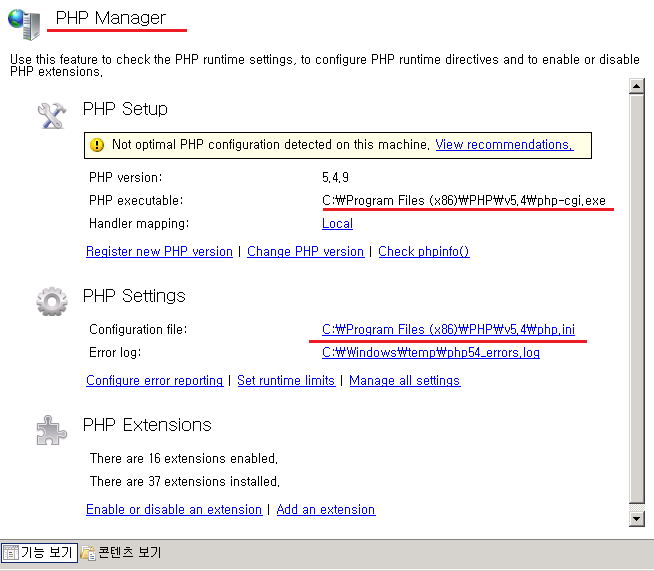Click the 콘텐츠 보기 folder icon

tap(88, 553)
